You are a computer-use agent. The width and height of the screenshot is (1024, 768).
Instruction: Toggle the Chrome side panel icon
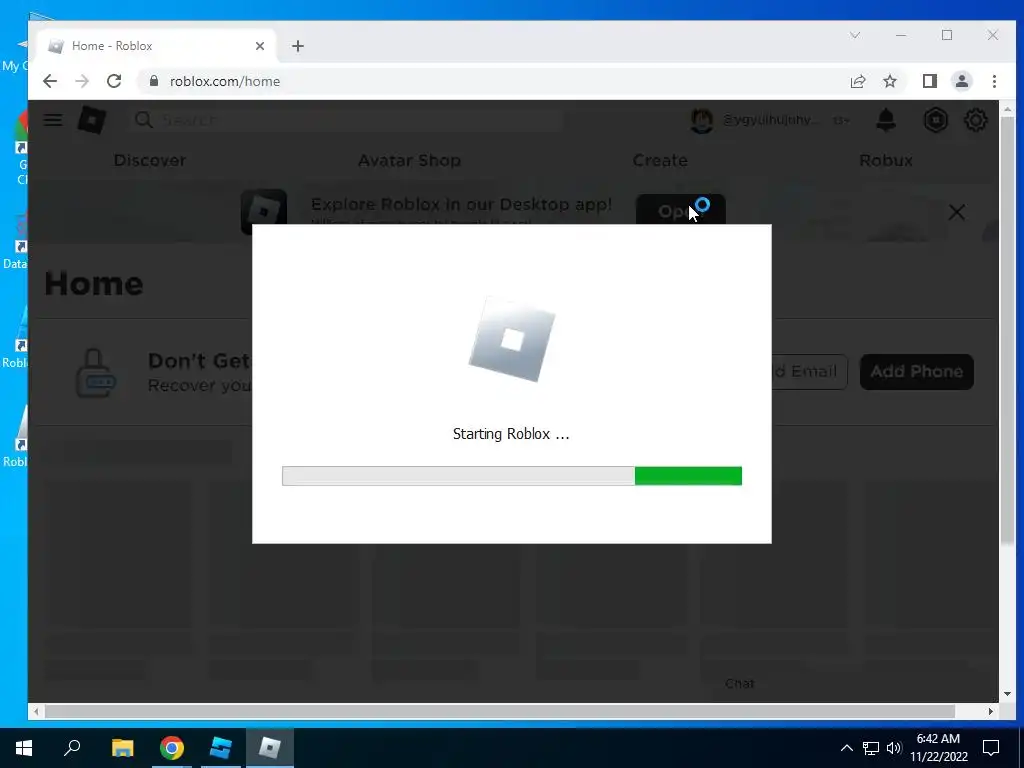(x=929, y=81)
